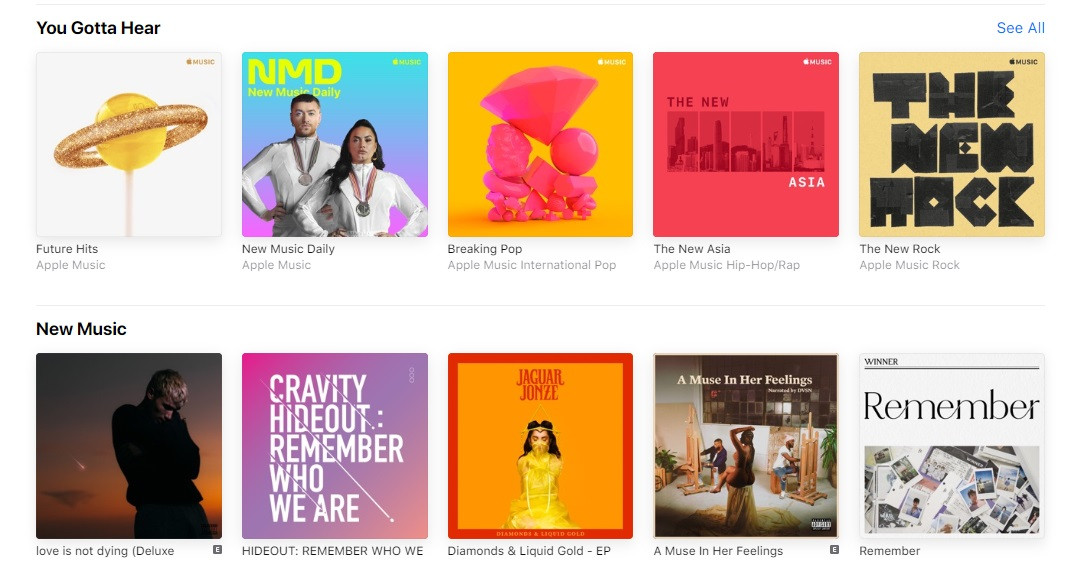
Task: Click the Diamonds & Liquid Gold - EP title
Action: tap(529, 551)
